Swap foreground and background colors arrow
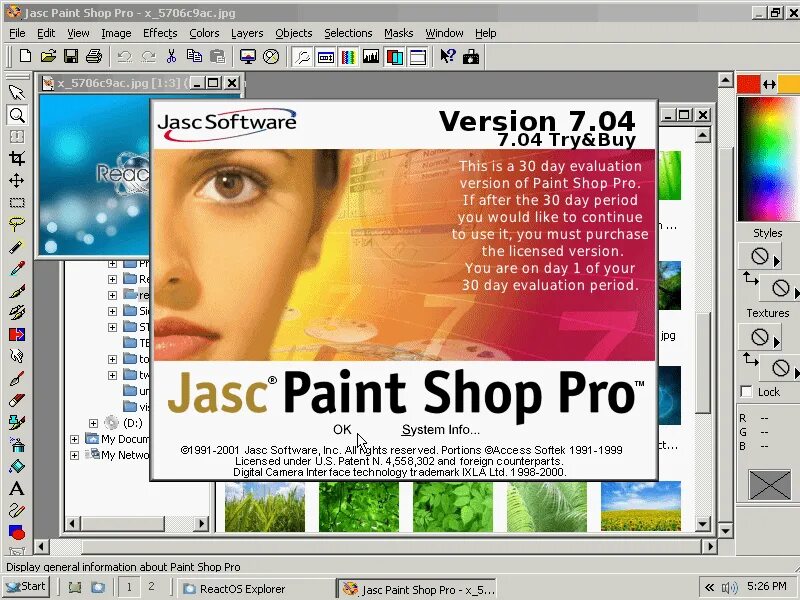Viewport: 800px width, 600px height. tap(769, 84)
